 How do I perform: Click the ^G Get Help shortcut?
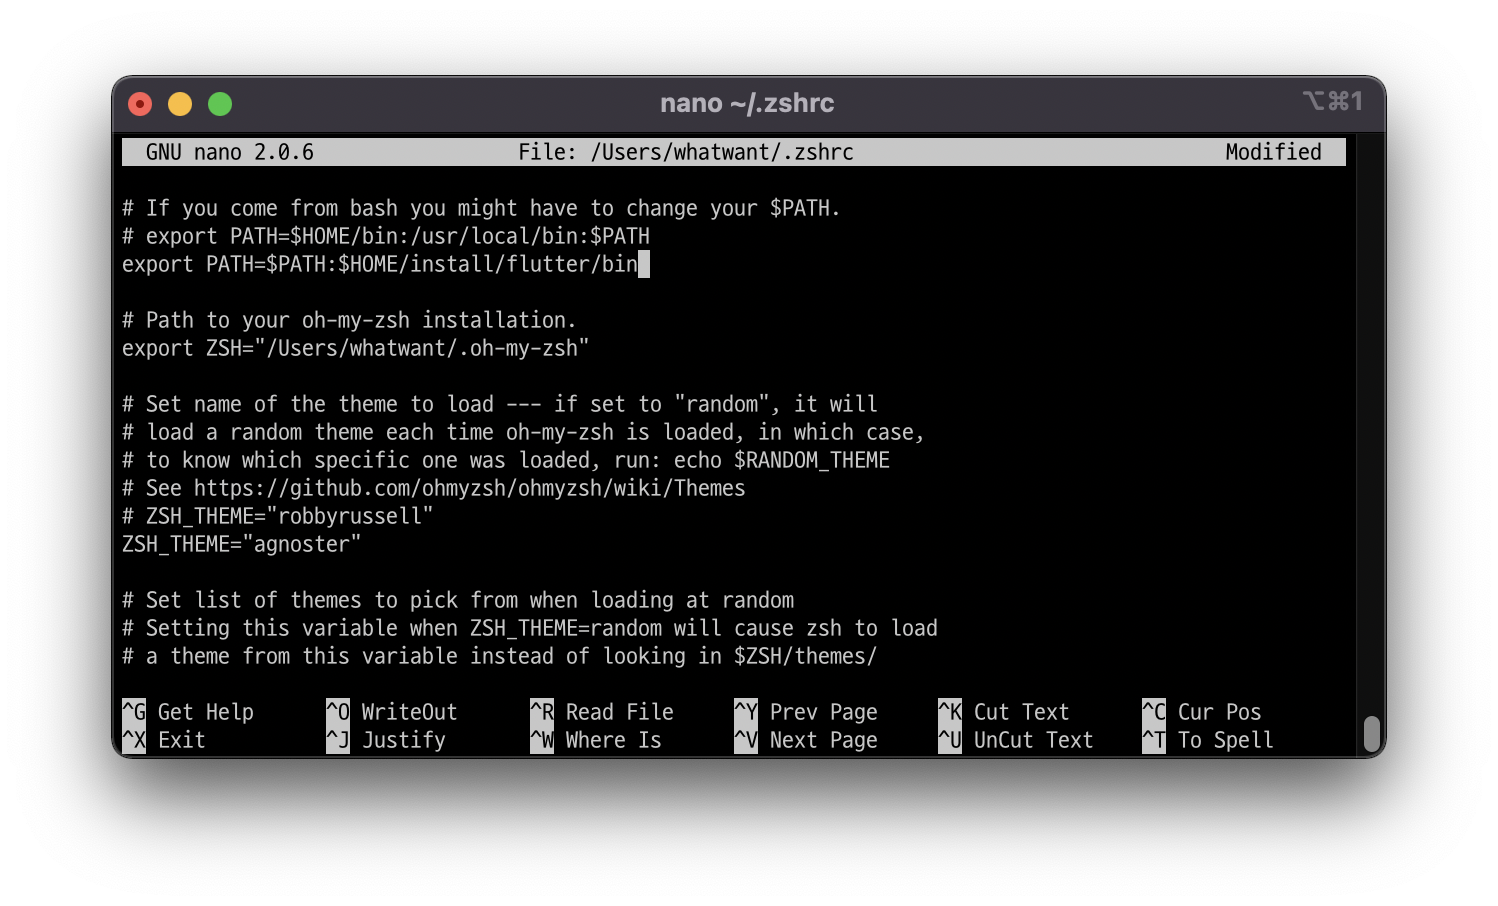(188, 712)
